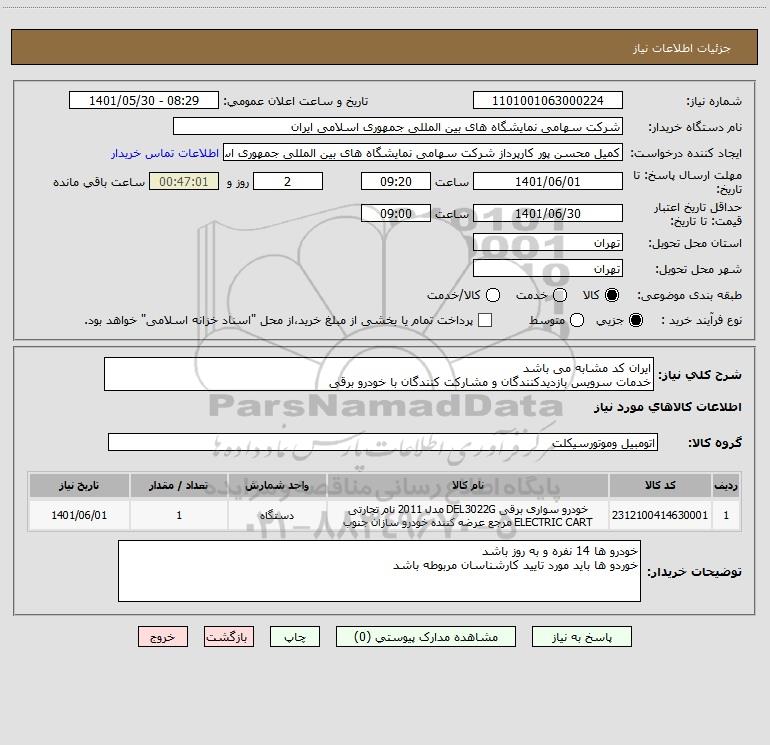770x745 pixels.
Task: Click the پاسخ به نیاز button
Action: [582, 637]
